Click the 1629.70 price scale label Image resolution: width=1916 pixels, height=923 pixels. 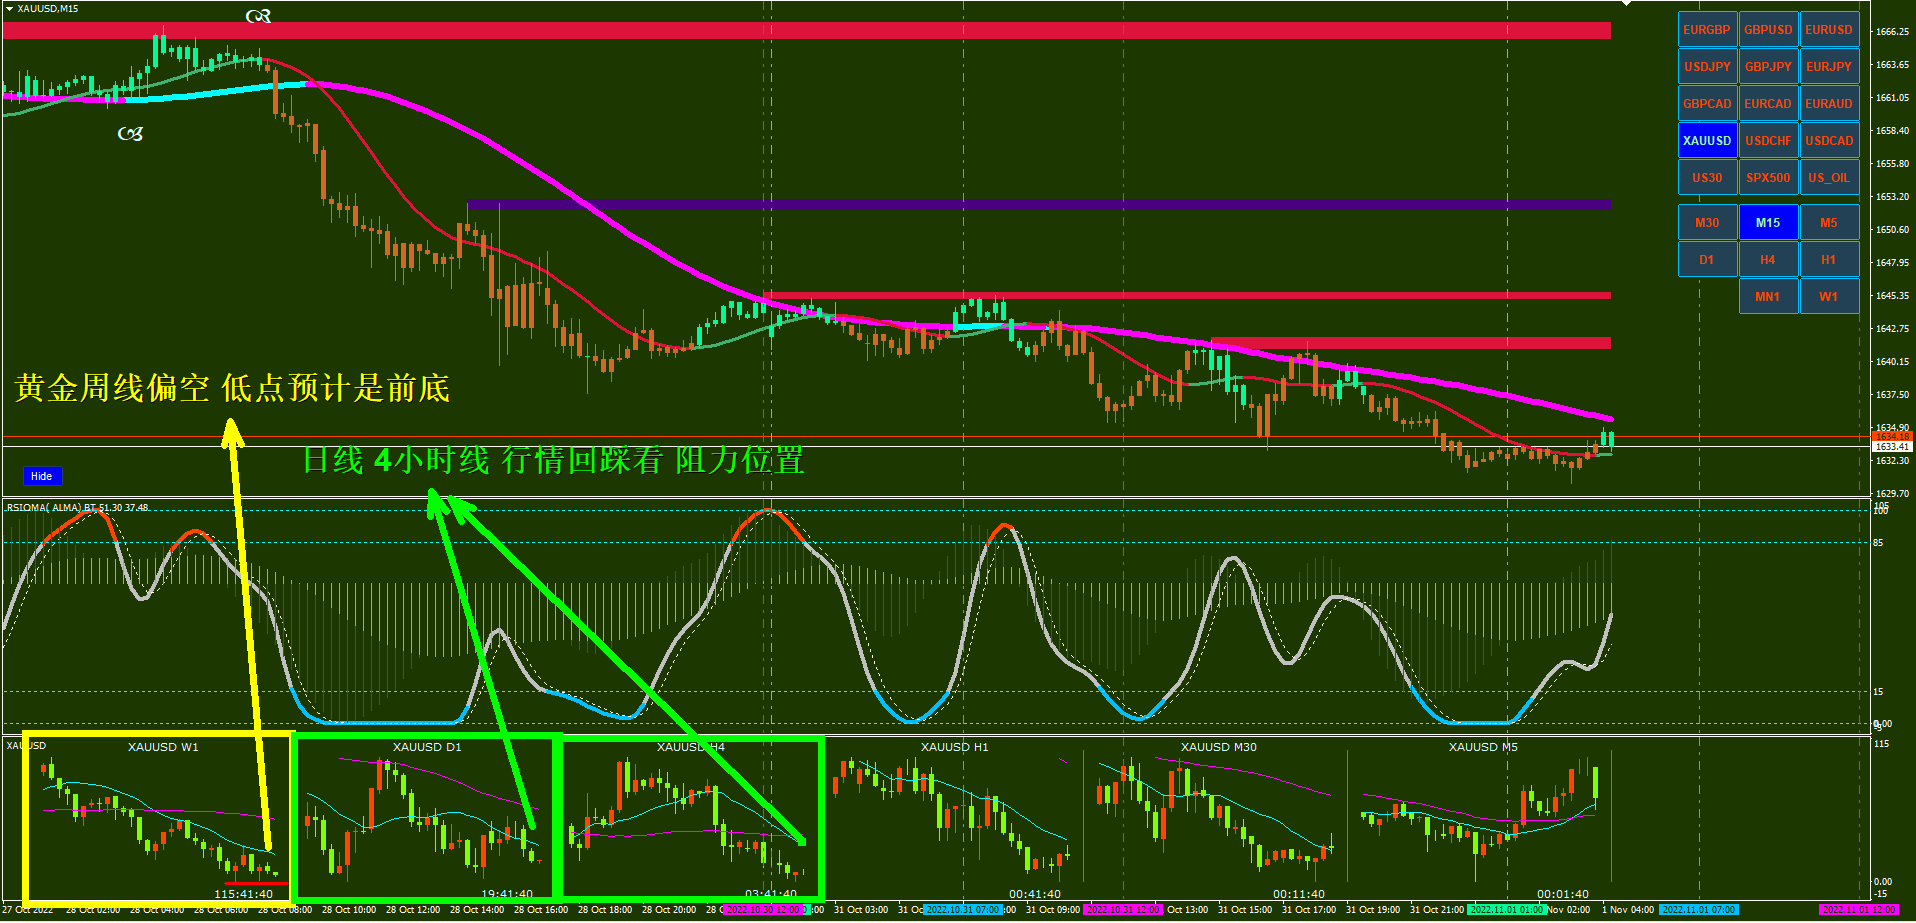click(1892, 494)
